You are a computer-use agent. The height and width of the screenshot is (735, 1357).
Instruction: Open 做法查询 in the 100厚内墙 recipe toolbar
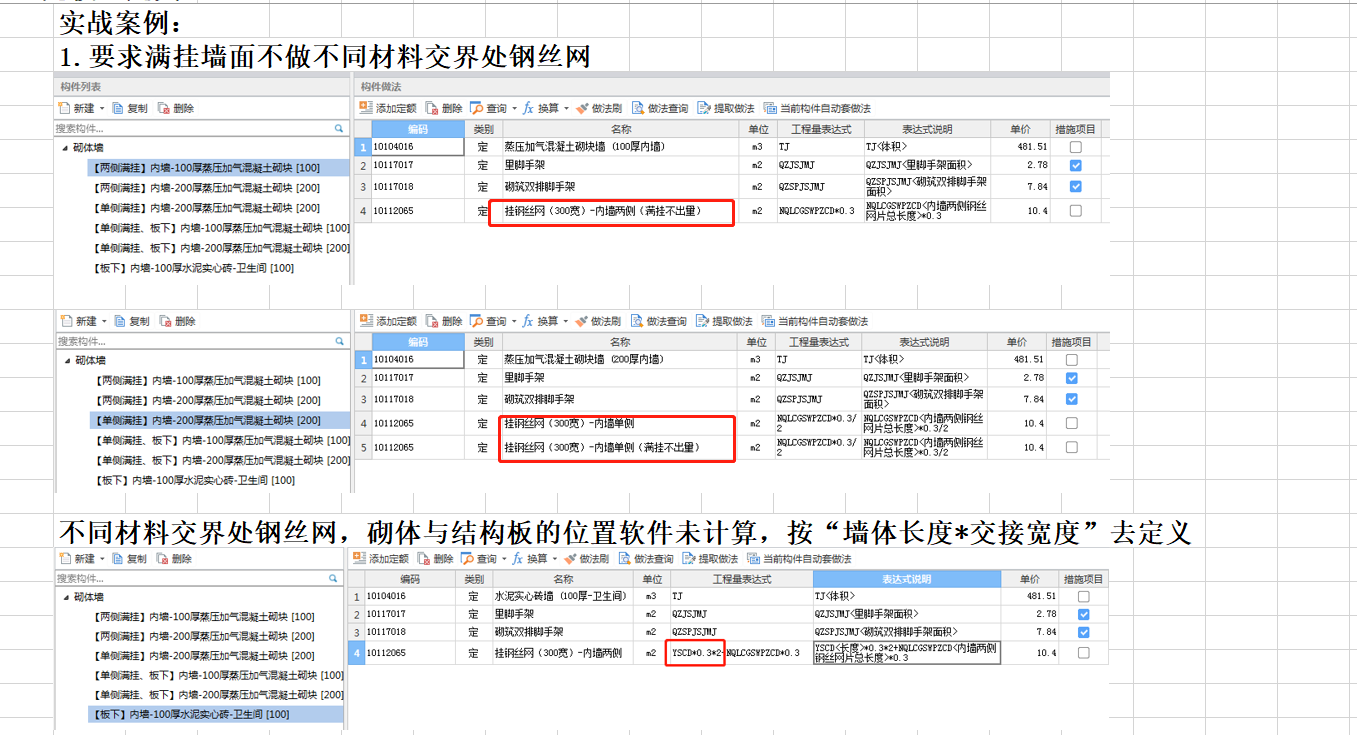pos(660,108)
